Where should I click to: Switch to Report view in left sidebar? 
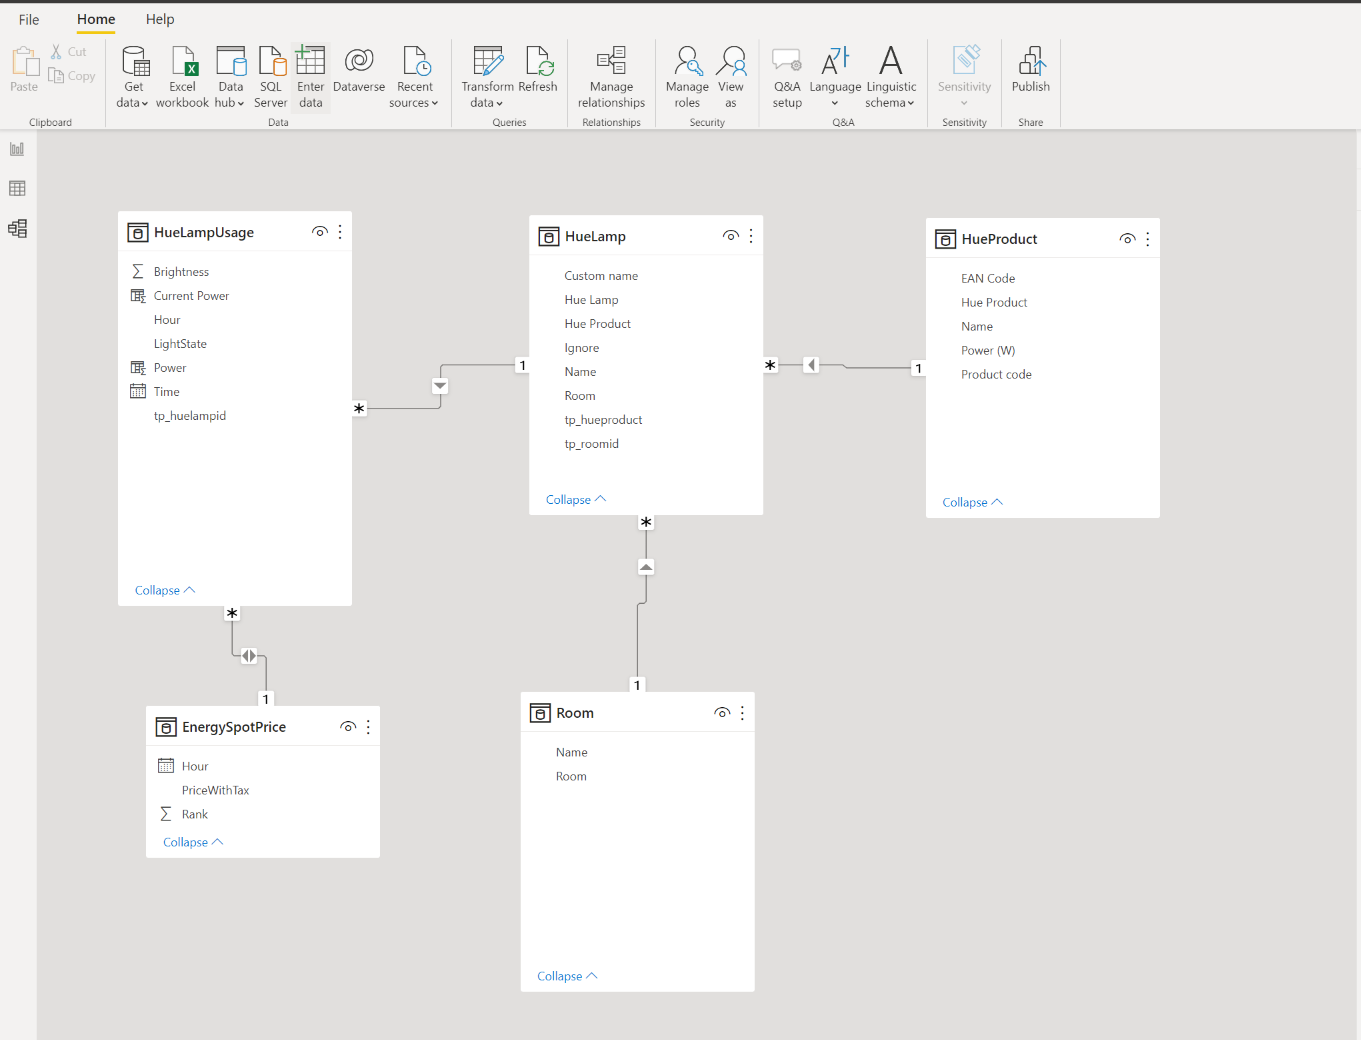point(17,149)
